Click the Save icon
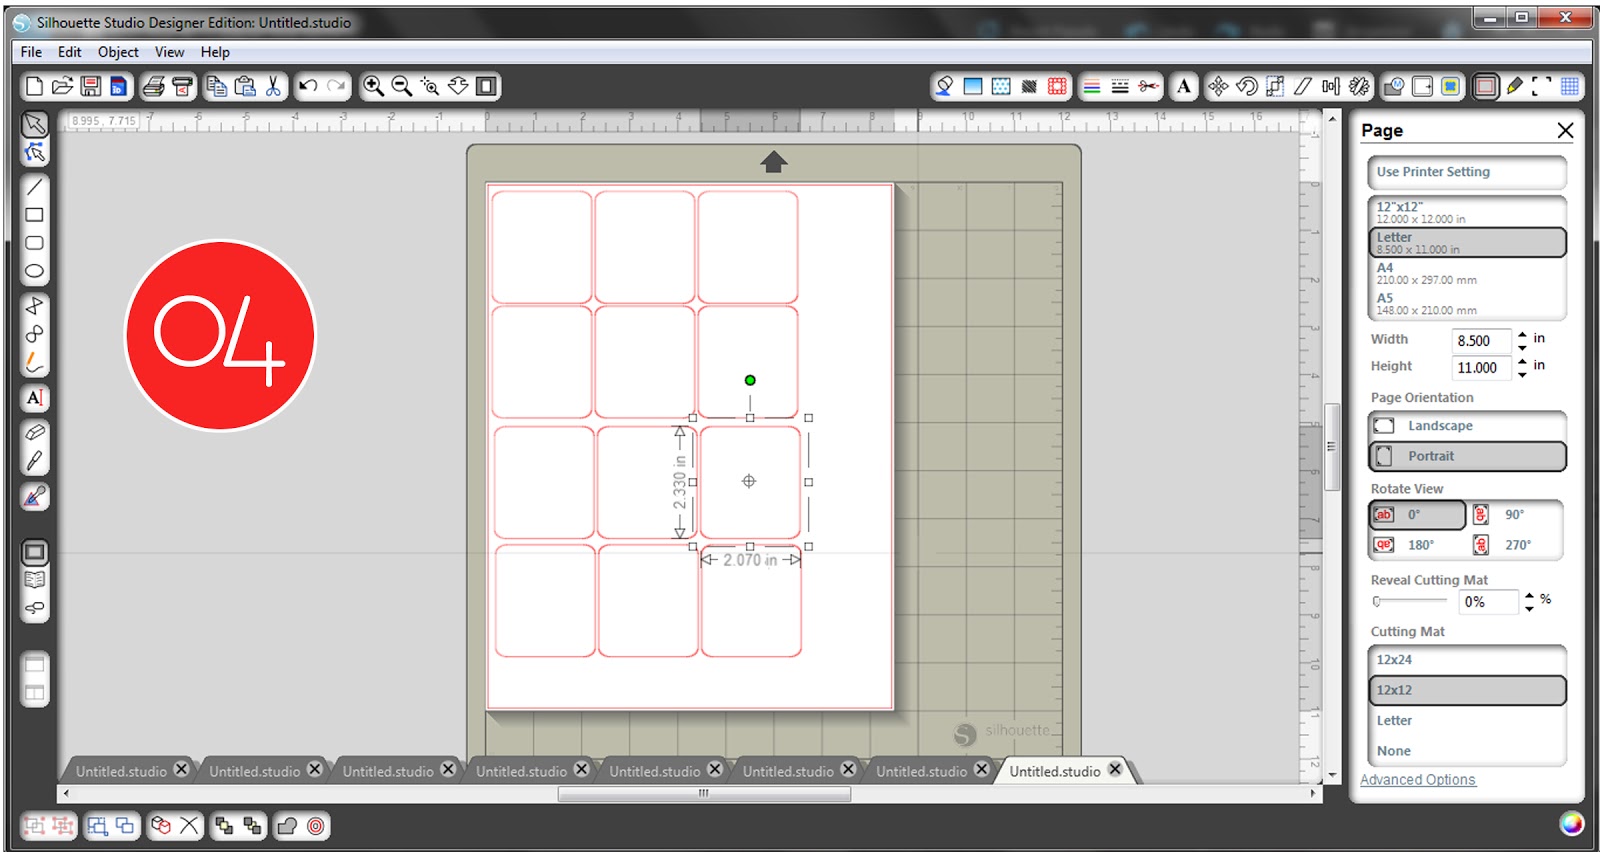The height and width of the screenshot is (852, 1600). (91, 87)
